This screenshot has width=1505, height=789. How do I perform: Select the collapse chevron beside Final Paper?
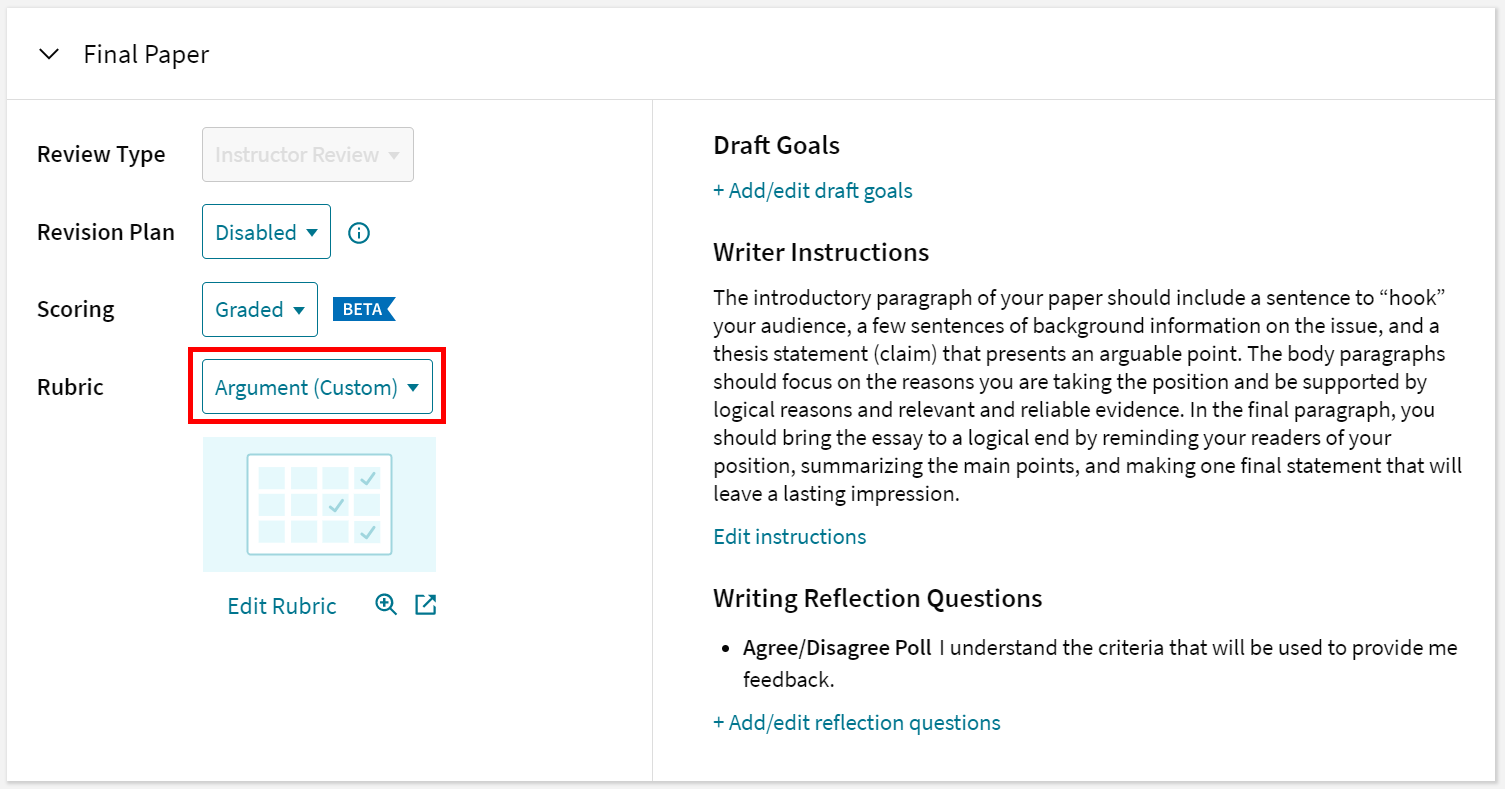coord(49,54)
